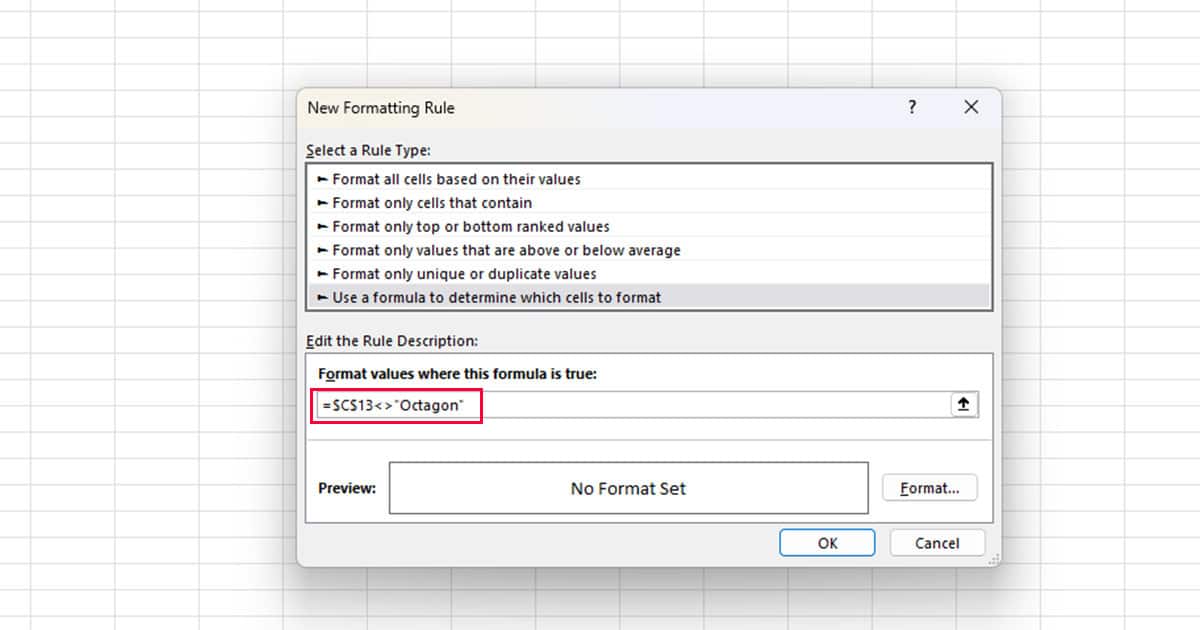Select Use a formula to determine cells rule
The height and width of the screenshot is (630, 1200).
coord(496,297)
